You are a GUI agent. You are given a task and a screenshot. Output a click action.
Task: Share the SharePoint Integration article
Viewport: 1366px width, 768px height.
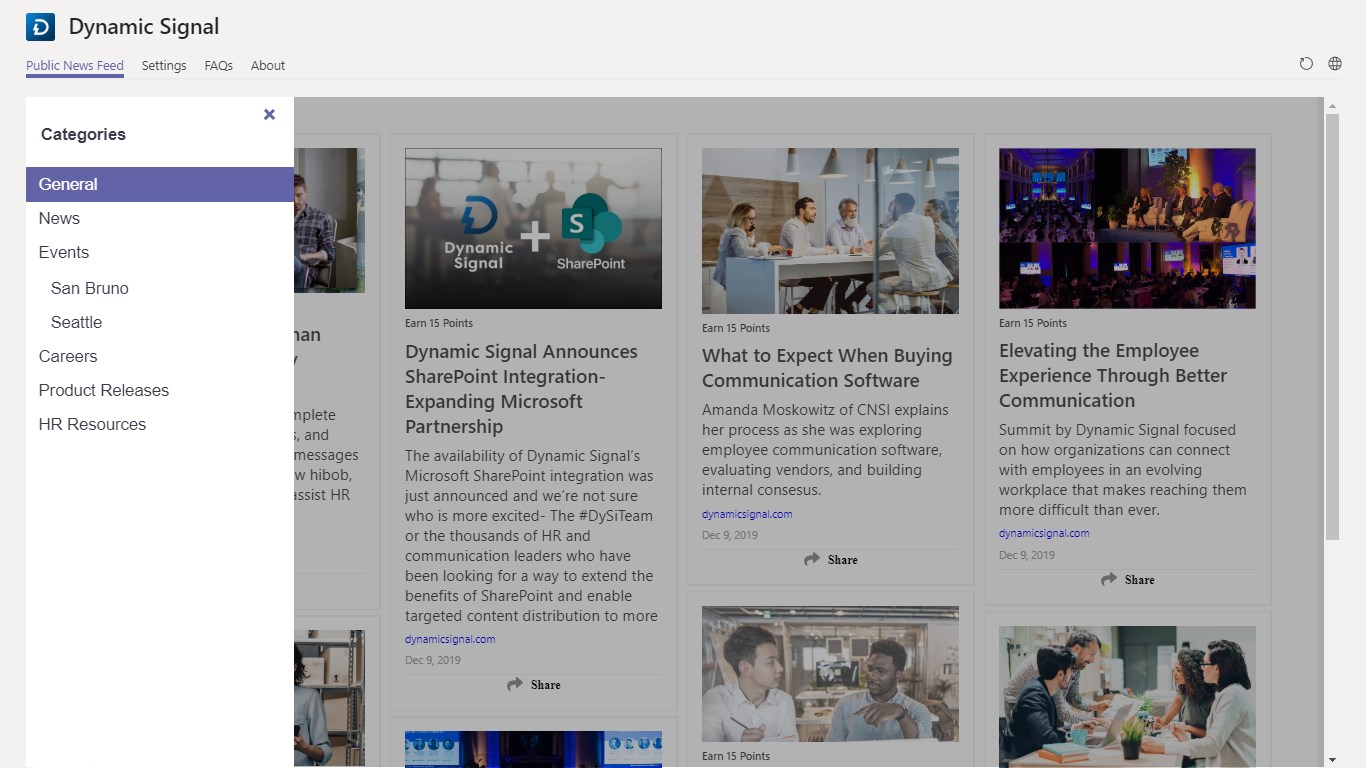click(533, 685)
